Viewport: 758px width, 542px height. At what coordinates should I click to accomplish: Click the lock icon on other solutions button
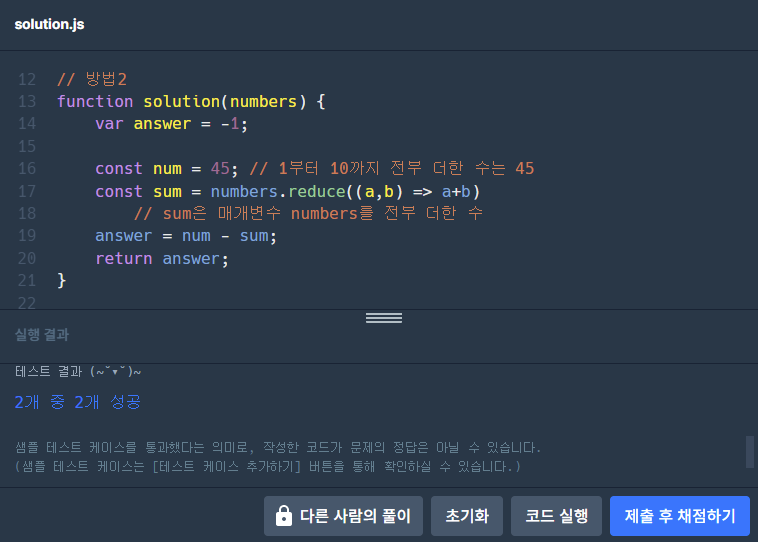pos(284,516)
